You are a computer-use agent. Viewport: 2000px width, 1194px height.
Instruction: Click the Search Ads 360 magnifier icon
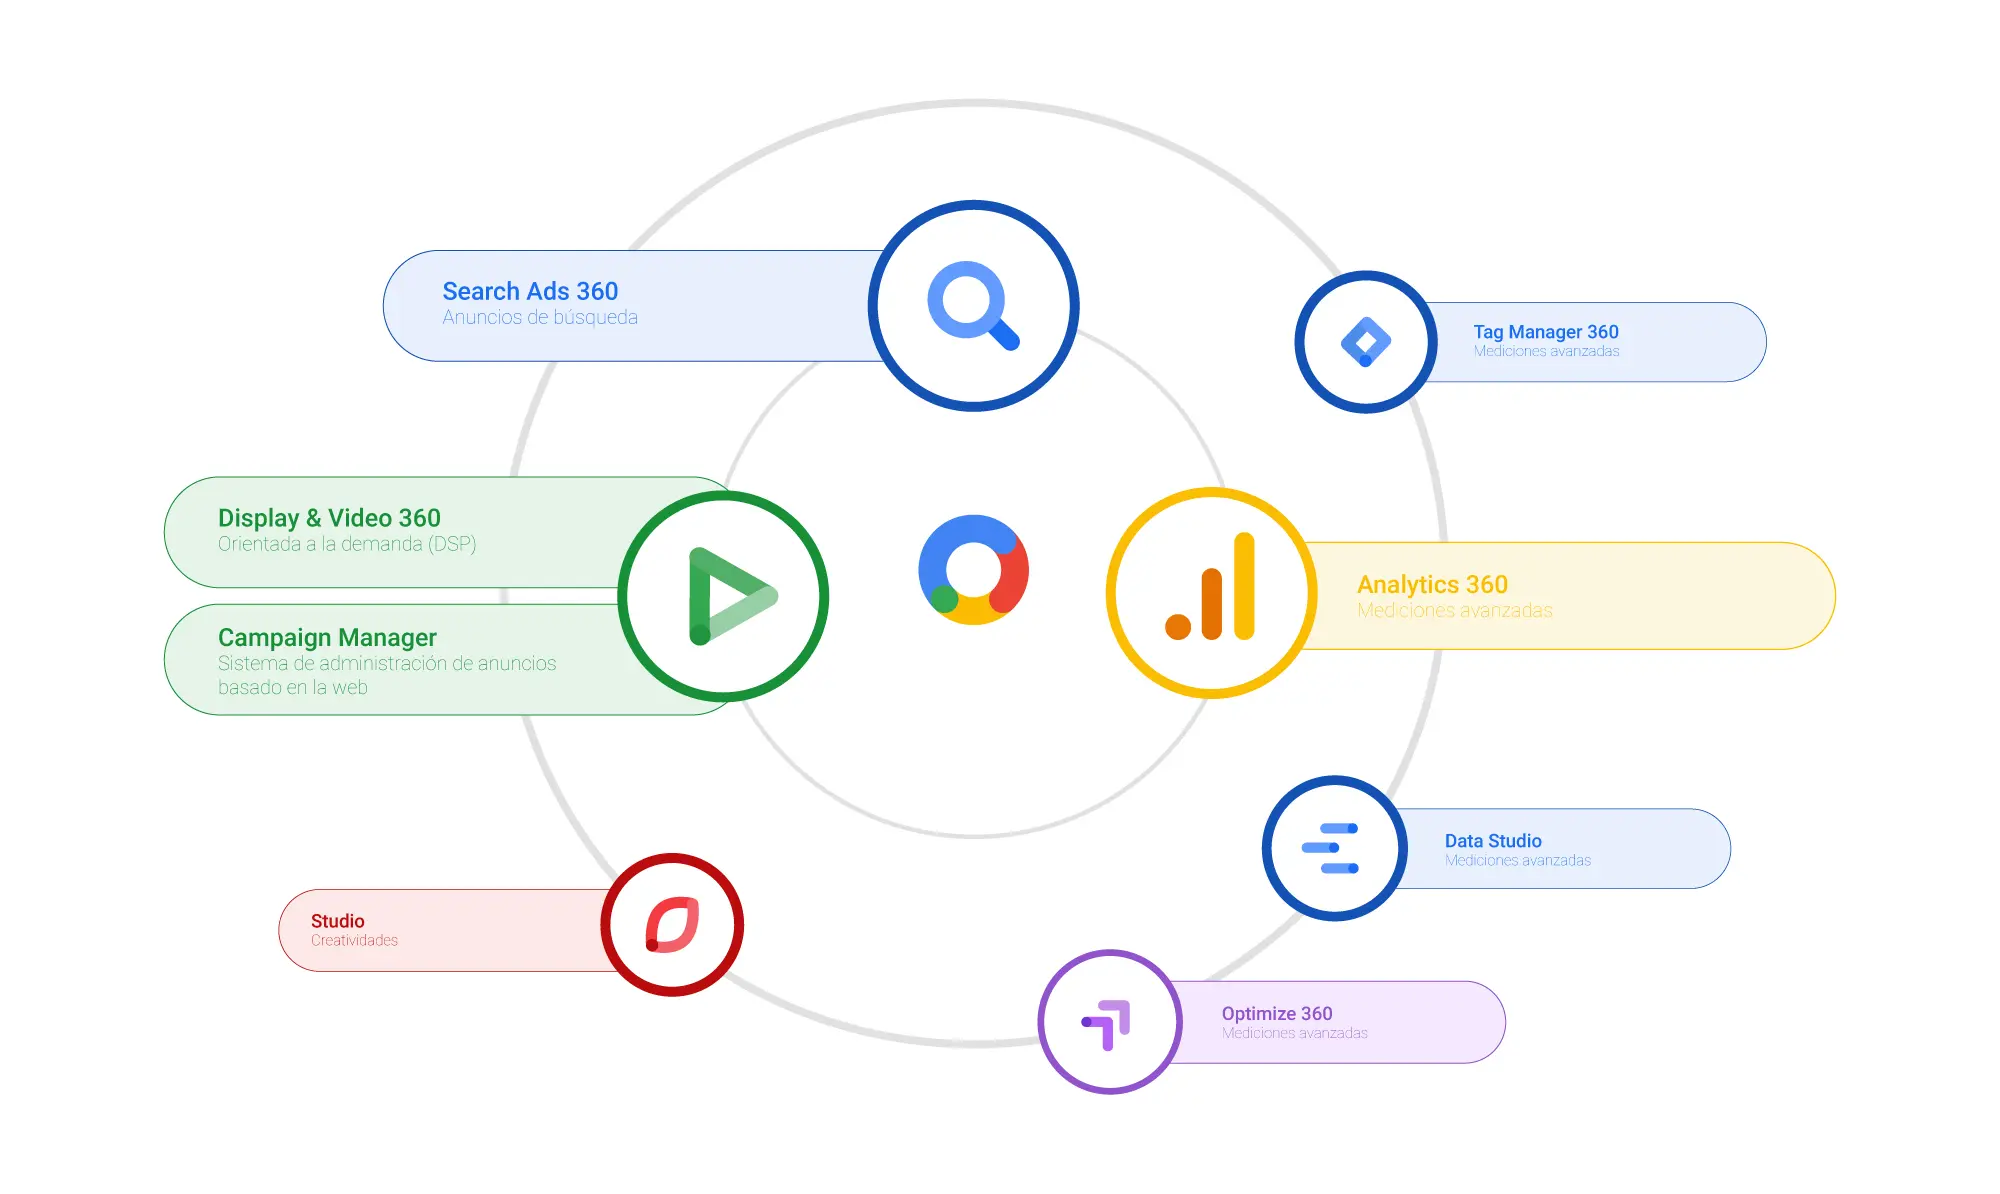click(973, 305)
